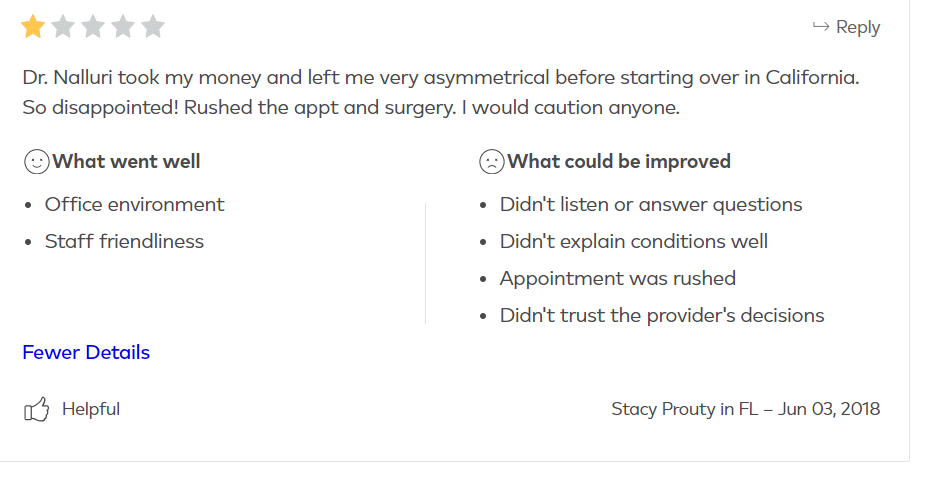Click the third gray rating star
The width and height of the screenshot is (942, 481).
click(x=93, y=27)
